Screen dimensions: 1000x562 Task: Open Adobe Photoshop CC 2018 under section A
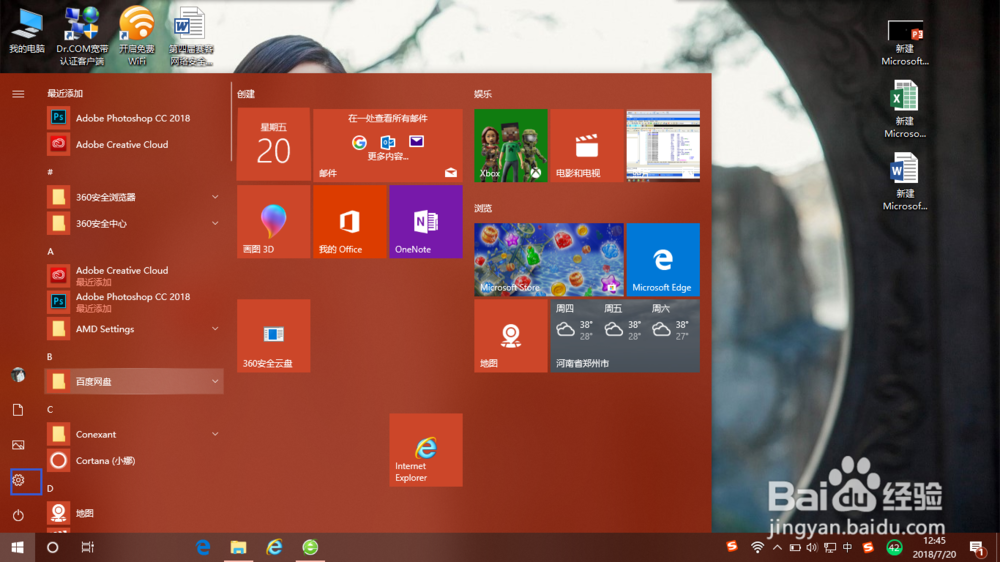pyautogui.click(x=133, y=302)
